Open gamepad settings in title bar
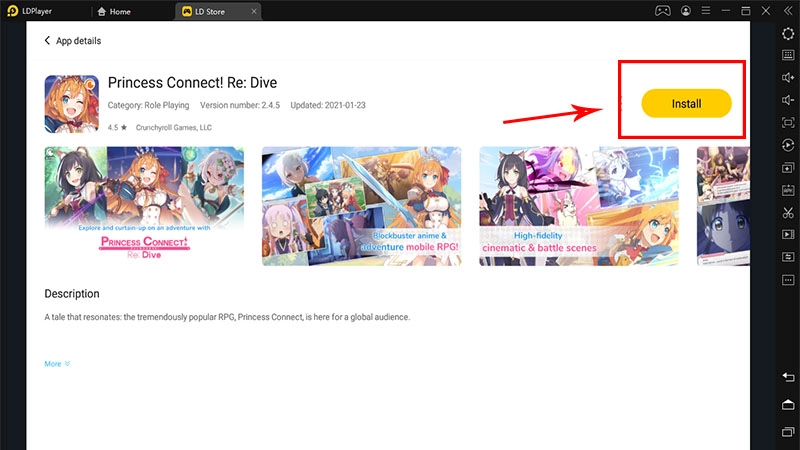Screen dimensions: 800x450 click(x=662, y=11)
